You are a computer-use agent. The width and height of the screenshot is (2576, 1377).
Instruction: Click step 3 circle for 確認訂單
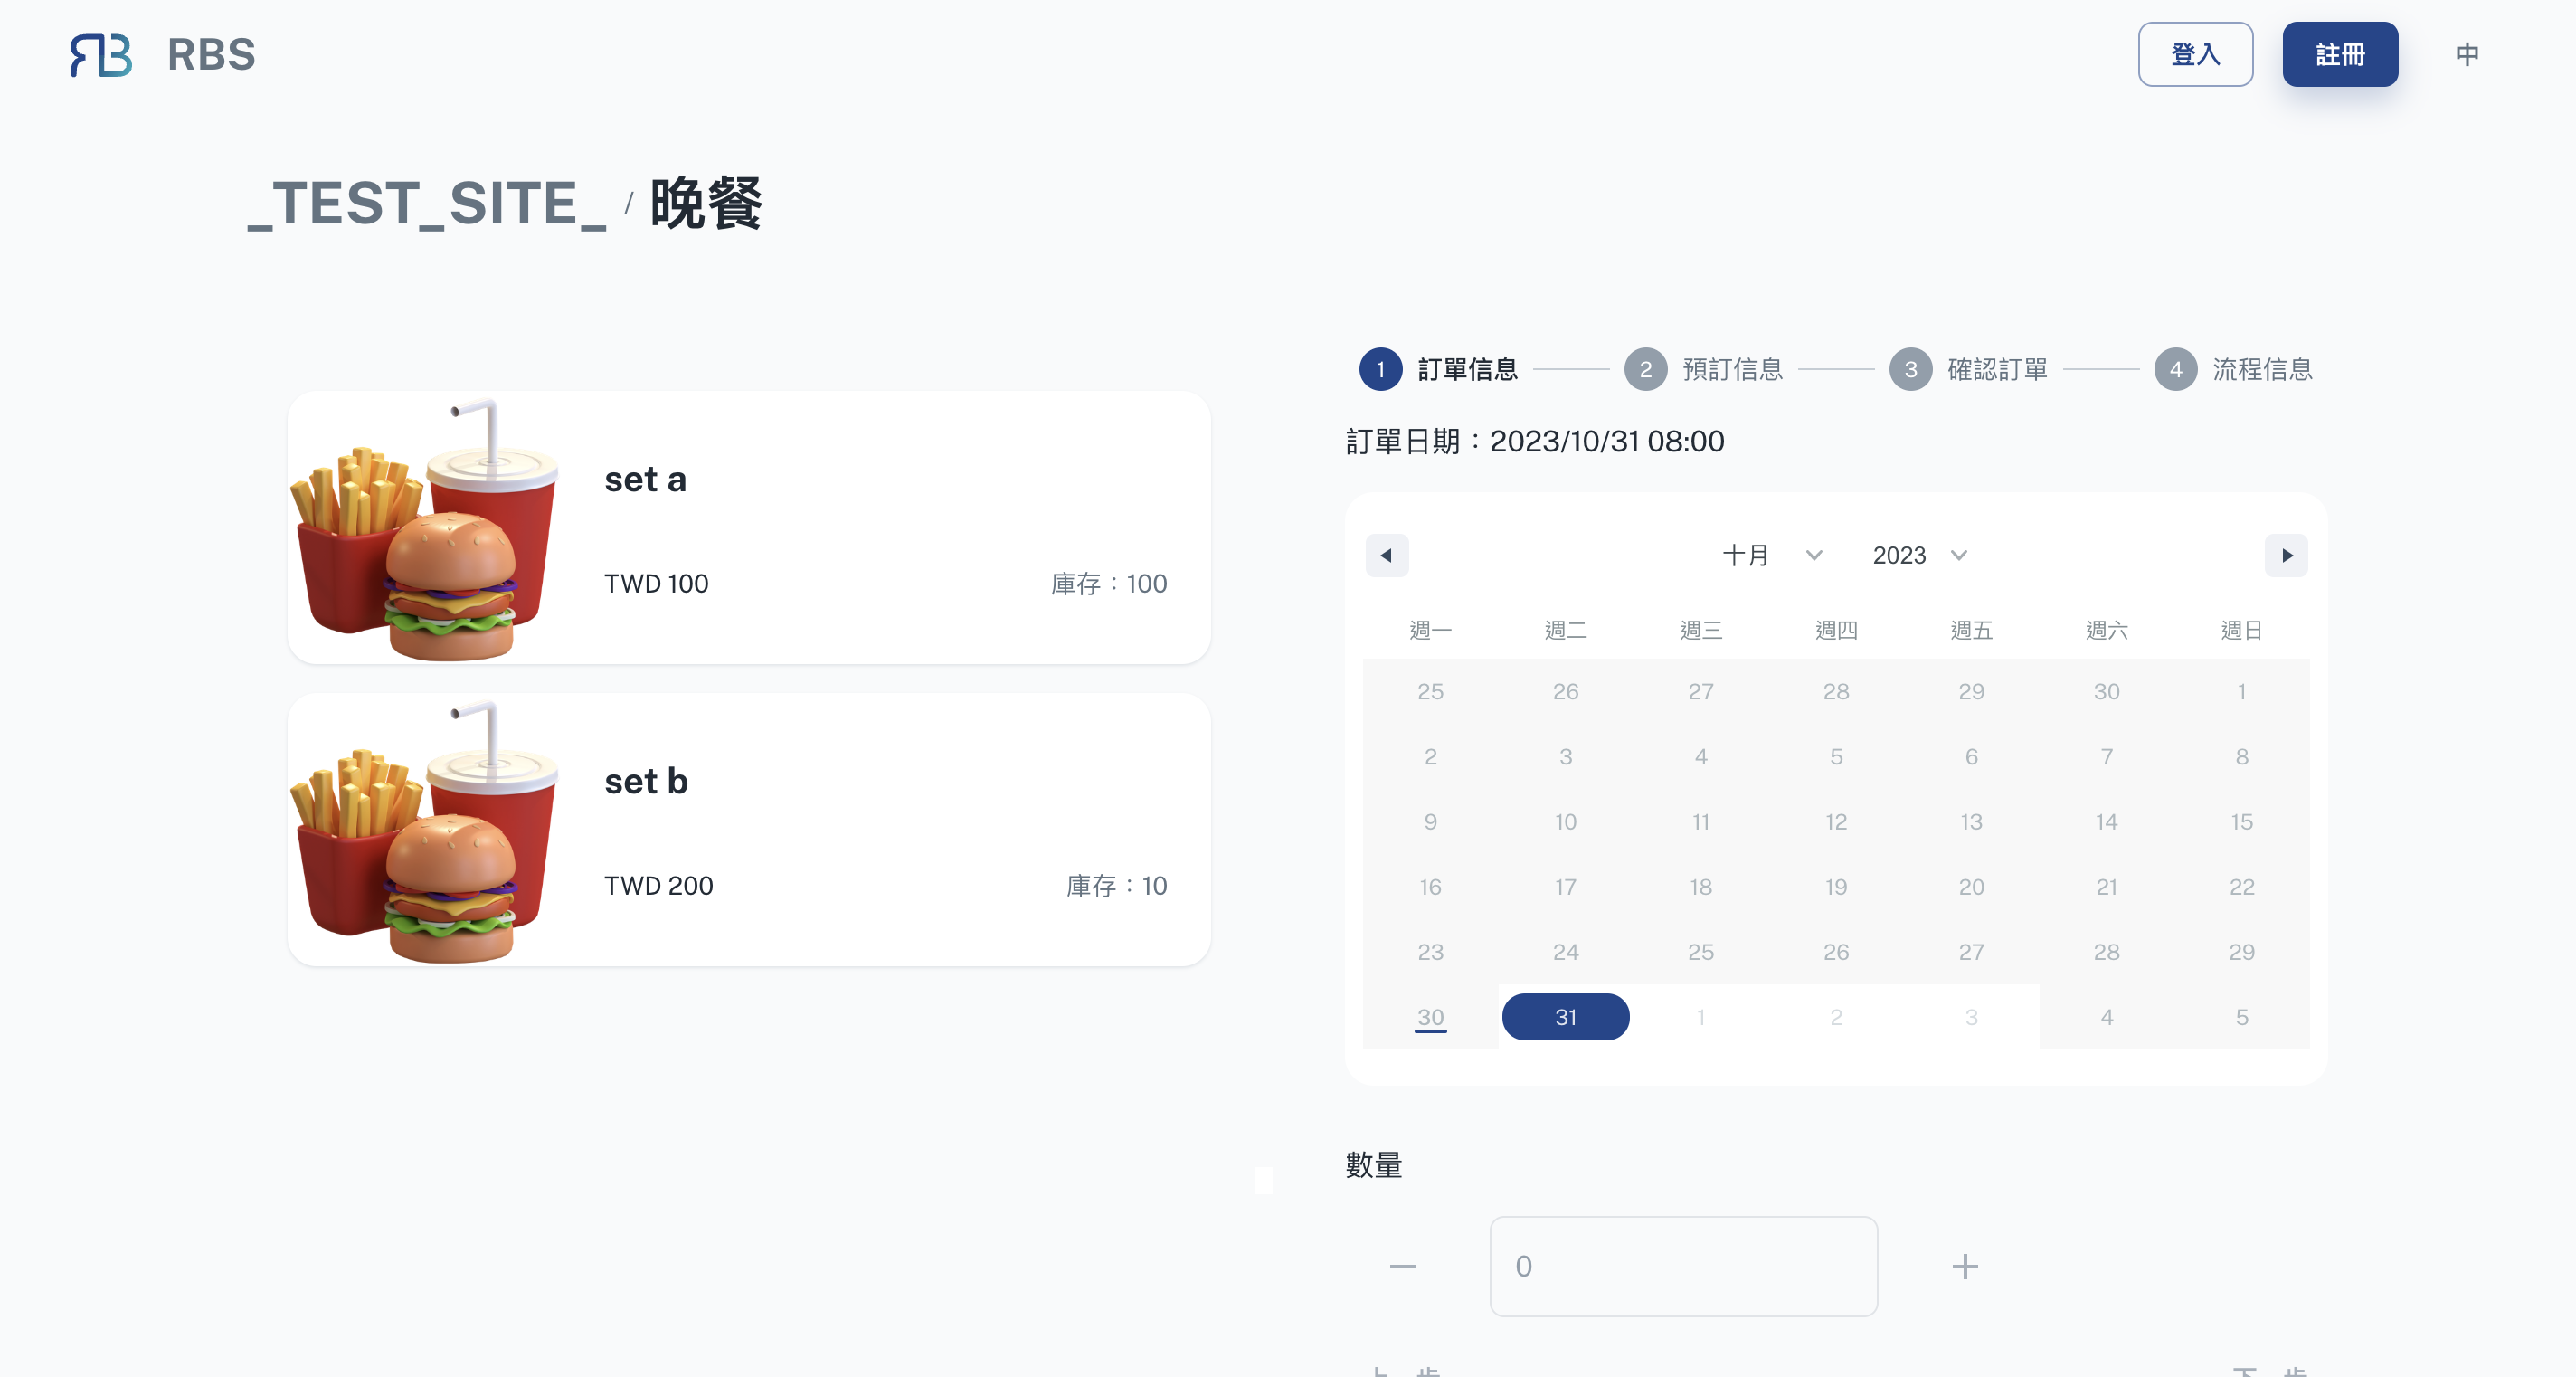1910,369
